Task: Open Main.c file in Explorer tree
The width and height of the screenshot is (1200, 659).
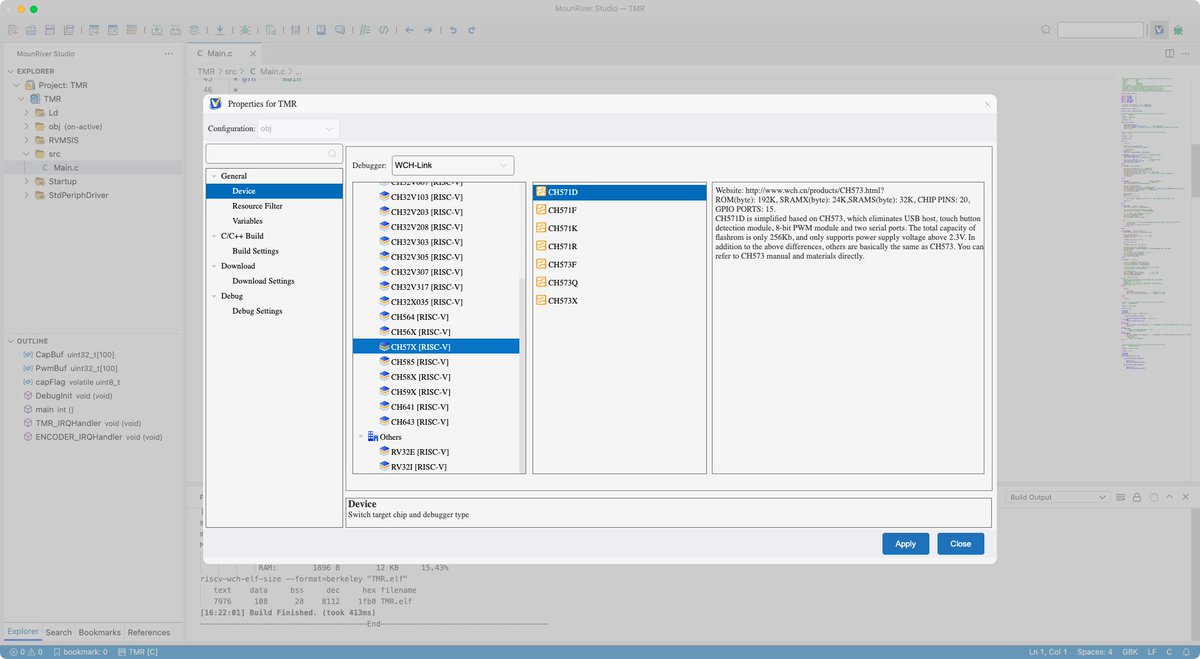Action: click(x=66, y=168)
